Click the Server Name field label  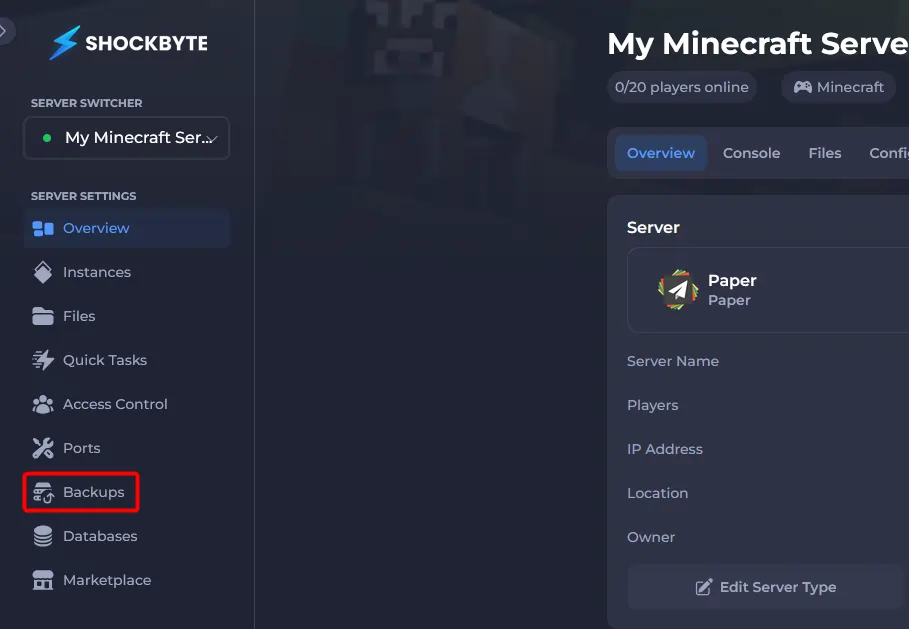coord(672,361)
